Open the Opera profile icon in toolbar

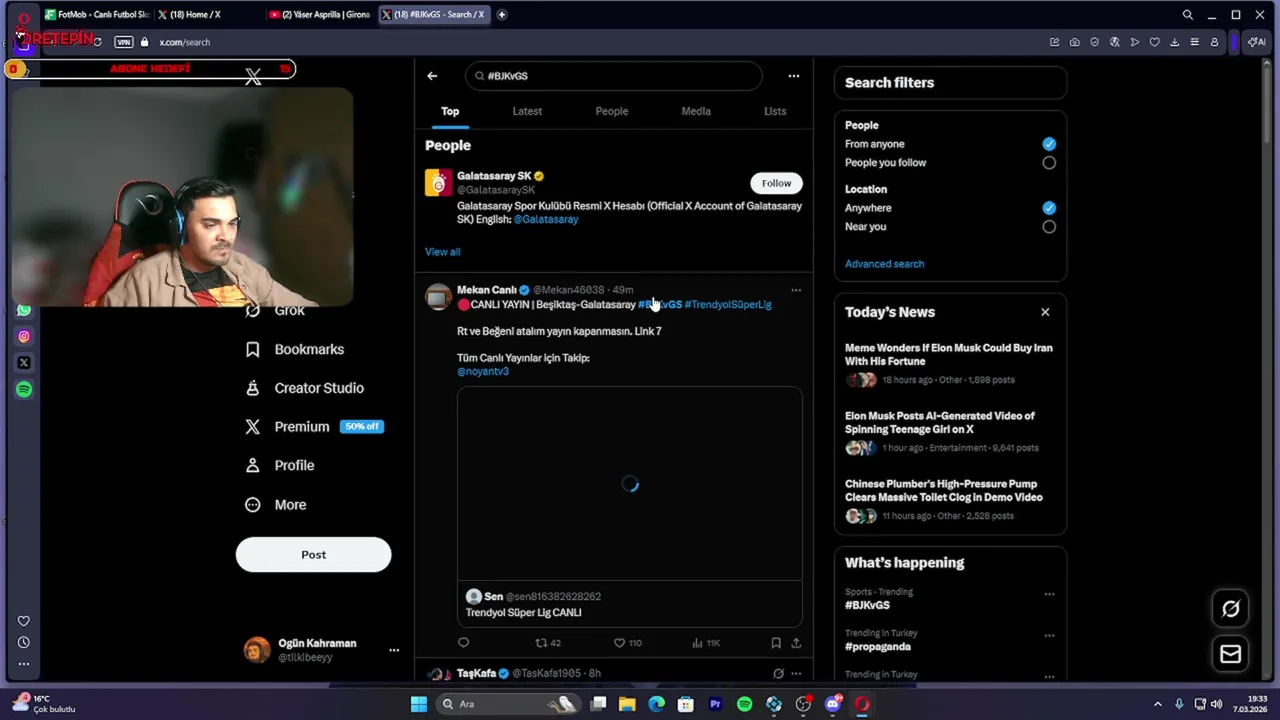[1214, 42]
